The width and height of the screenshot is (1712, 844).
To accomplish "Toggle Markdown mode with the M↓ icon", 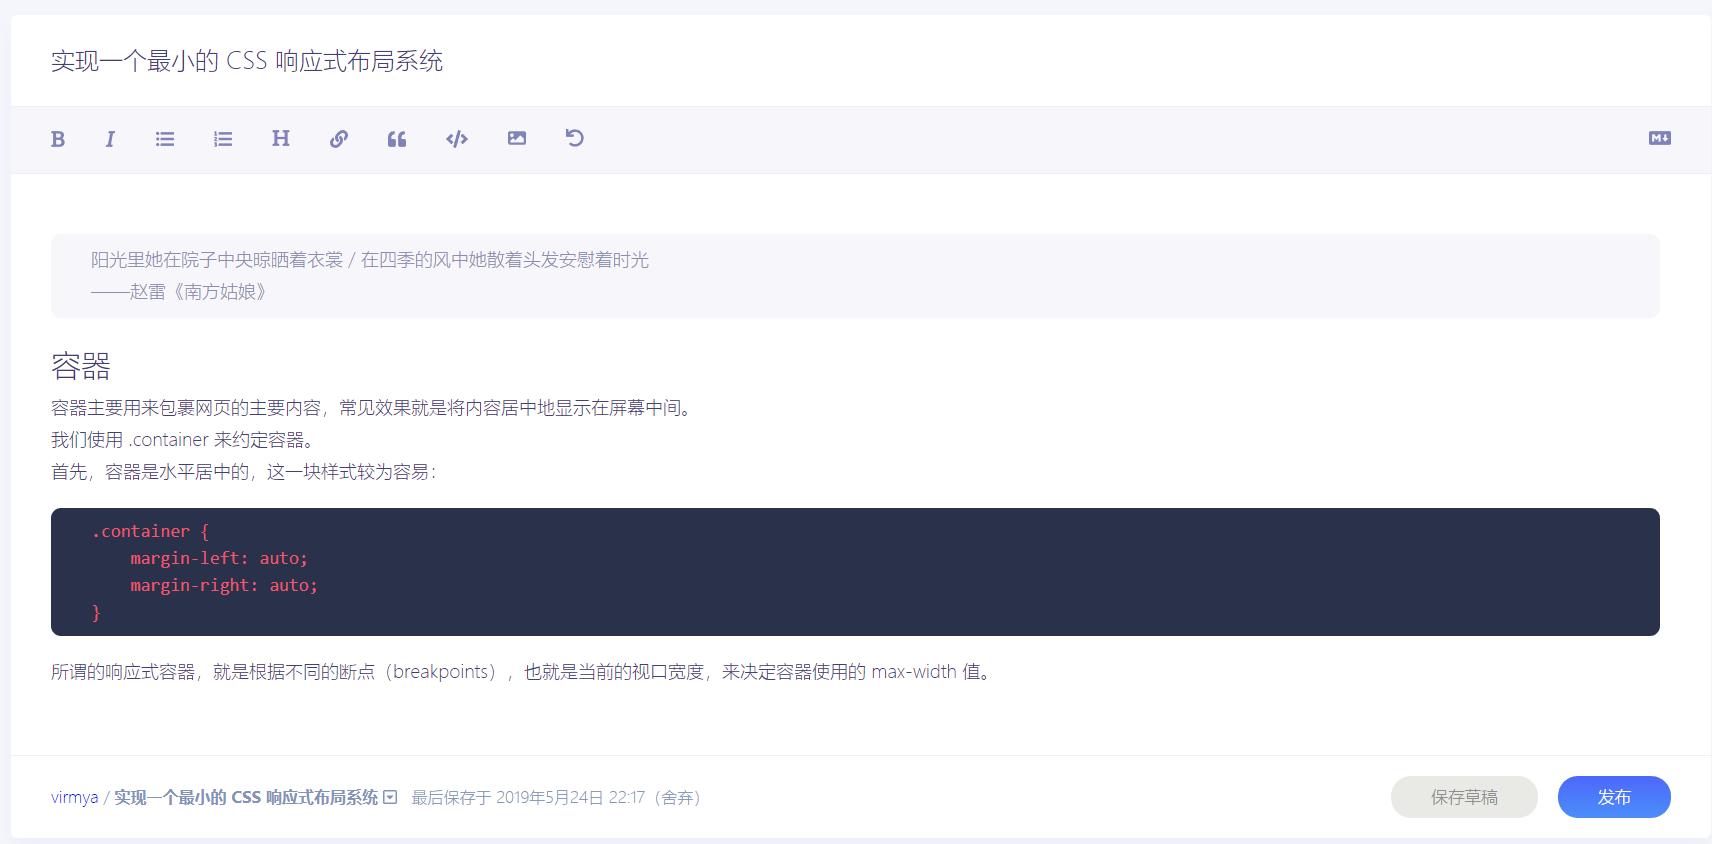I will pyautogui.click(x=1660, y=138).
